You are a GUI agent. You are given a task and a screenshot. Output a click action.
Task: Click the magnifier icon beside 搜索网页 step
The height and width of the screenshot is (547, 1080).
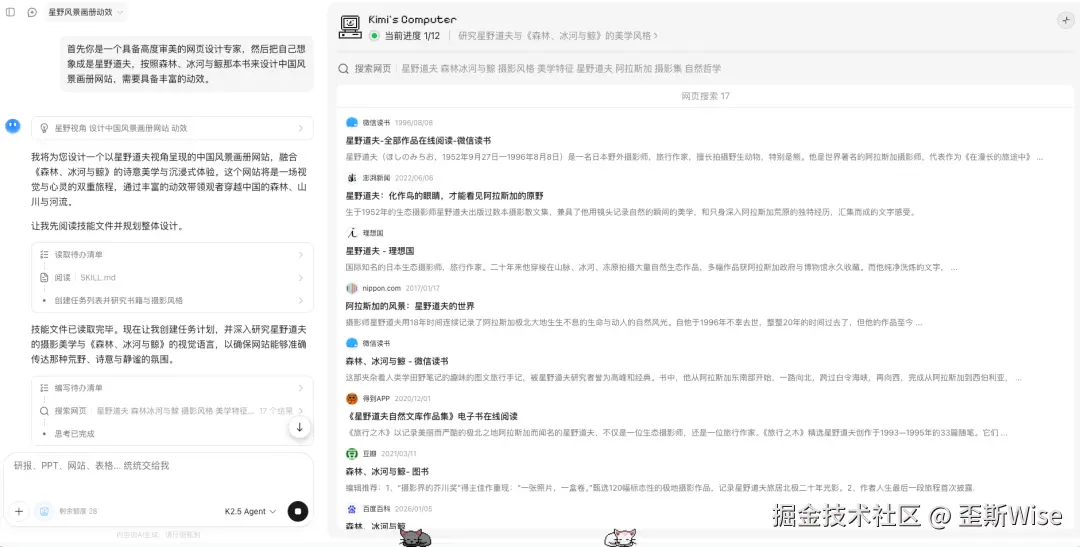[45, 411]
